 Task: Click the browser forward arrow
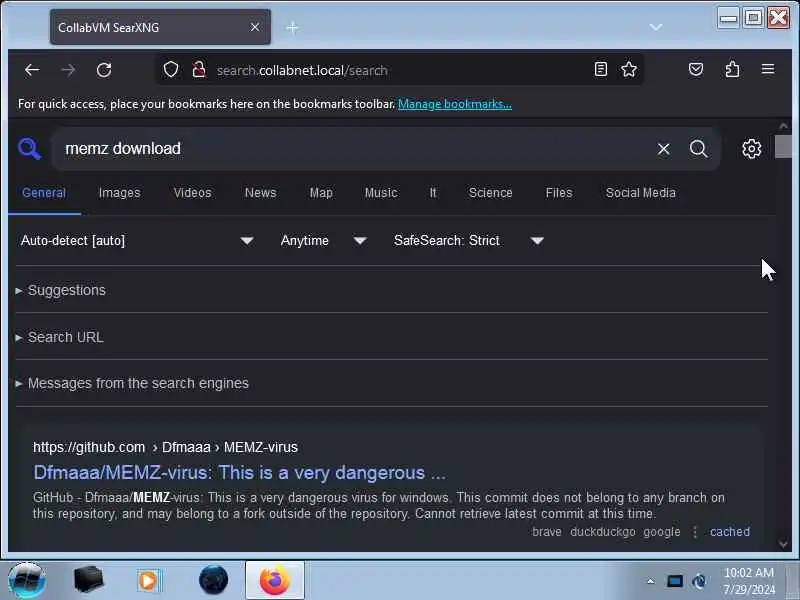point(68,70)
